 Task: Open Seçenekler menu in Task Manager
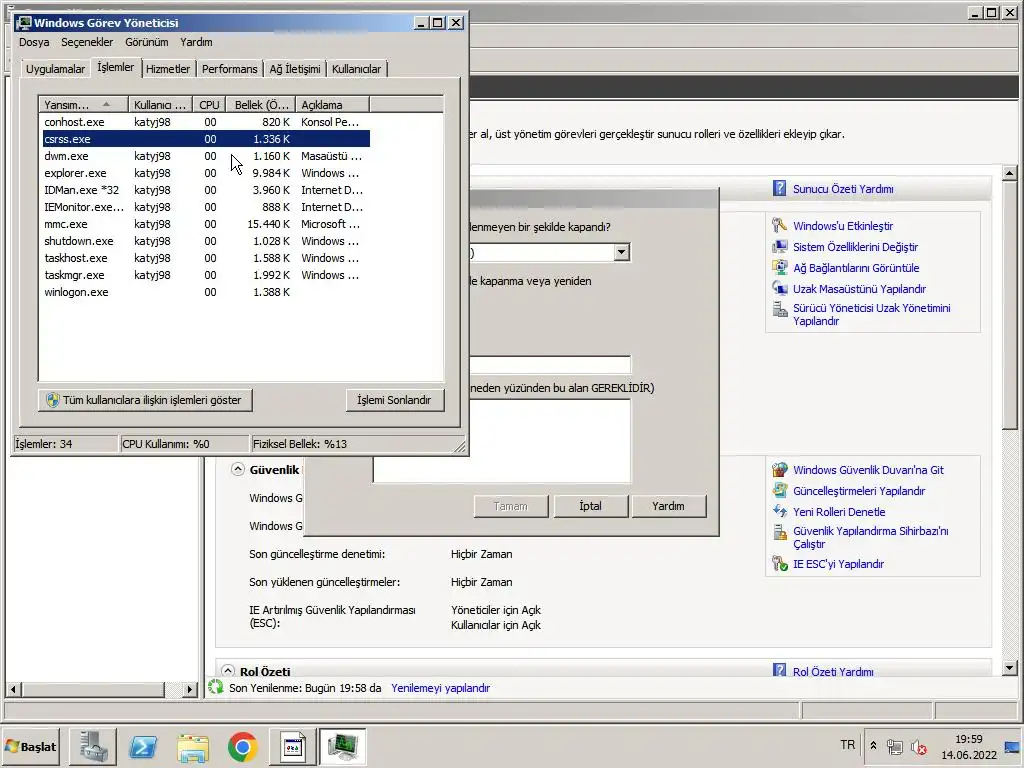87,42
